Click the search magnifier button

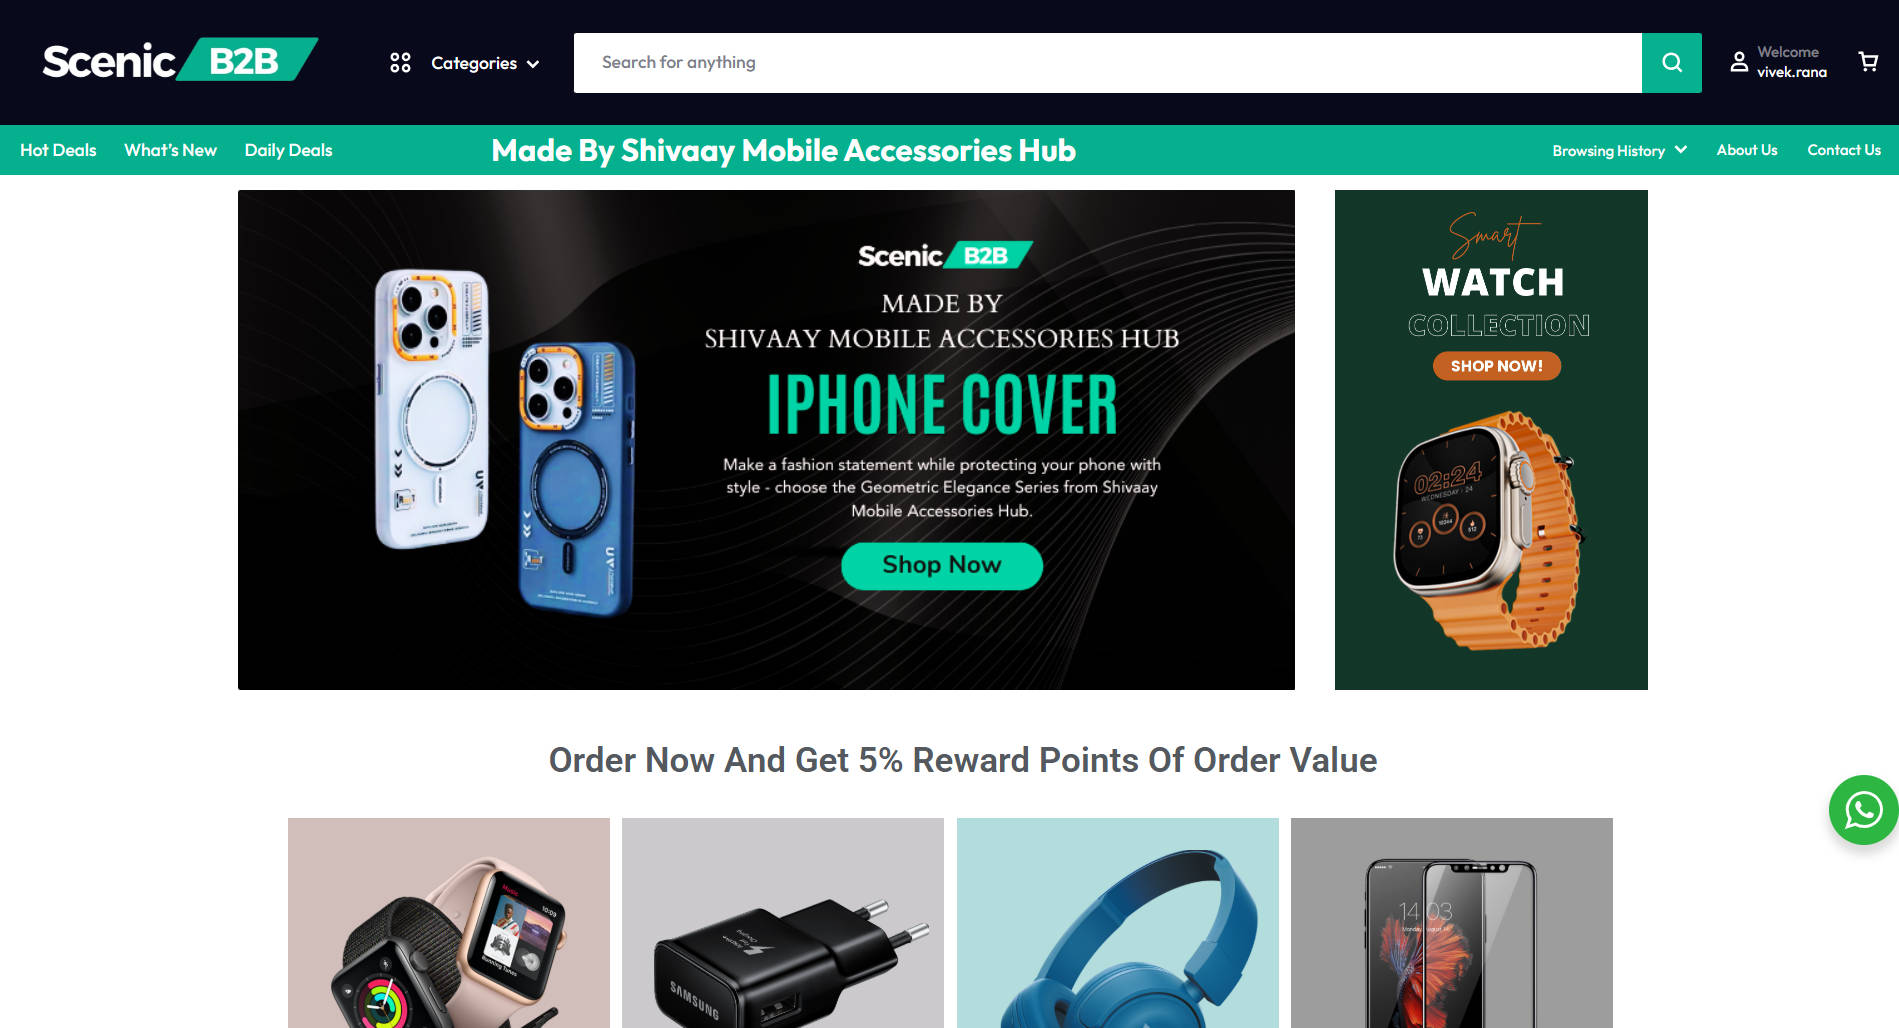pos(1671,63)
